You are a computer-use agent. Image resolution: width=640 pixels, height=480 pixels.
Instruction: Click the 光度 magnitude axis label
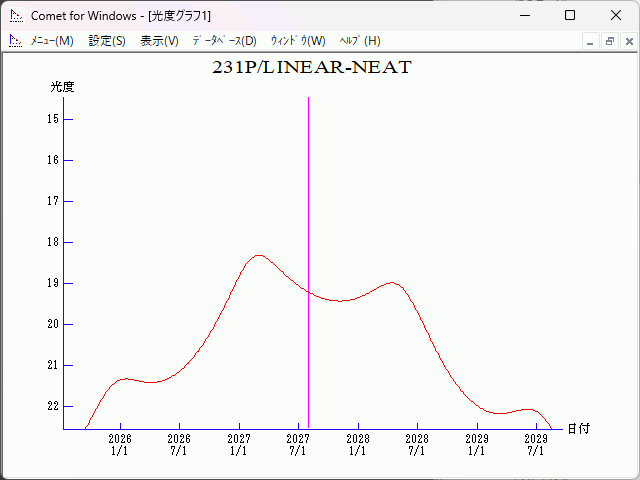coord(62,87)
